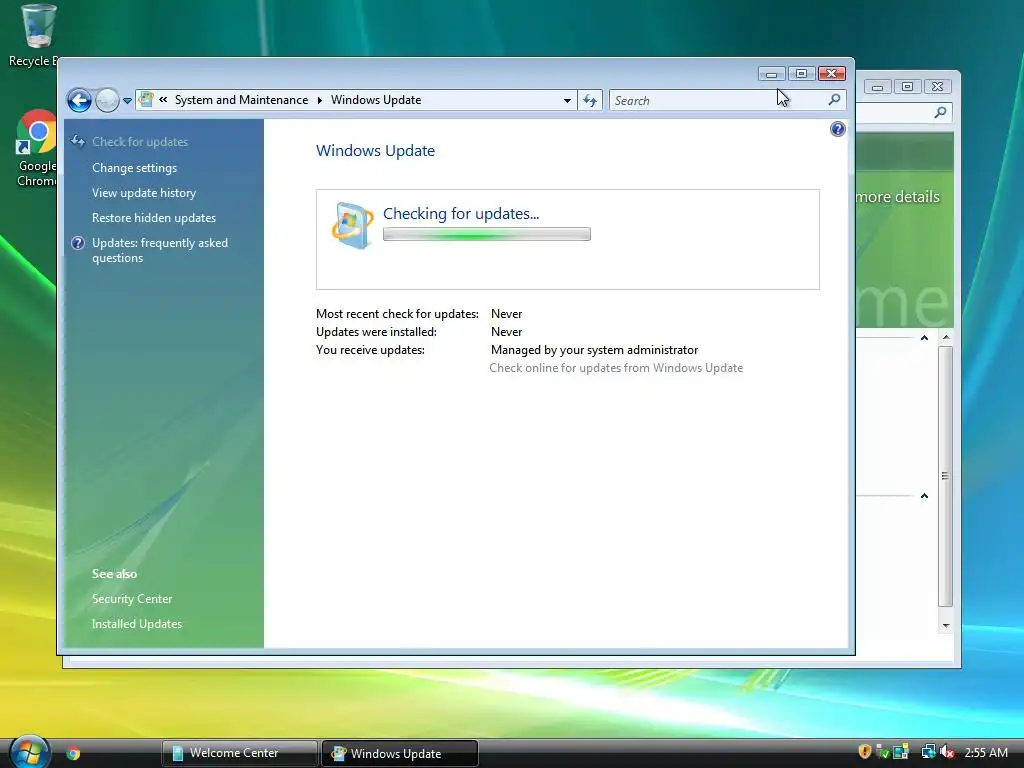Click Welcome Center scrollbar up arrow
This screenshot has width=1024, height=768.
[946, 338]
